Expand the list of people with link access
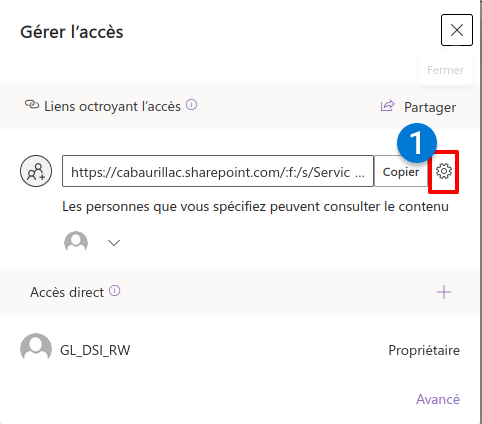Image resolution: width=482 pixels, height=424 pixels. point(114,243)
